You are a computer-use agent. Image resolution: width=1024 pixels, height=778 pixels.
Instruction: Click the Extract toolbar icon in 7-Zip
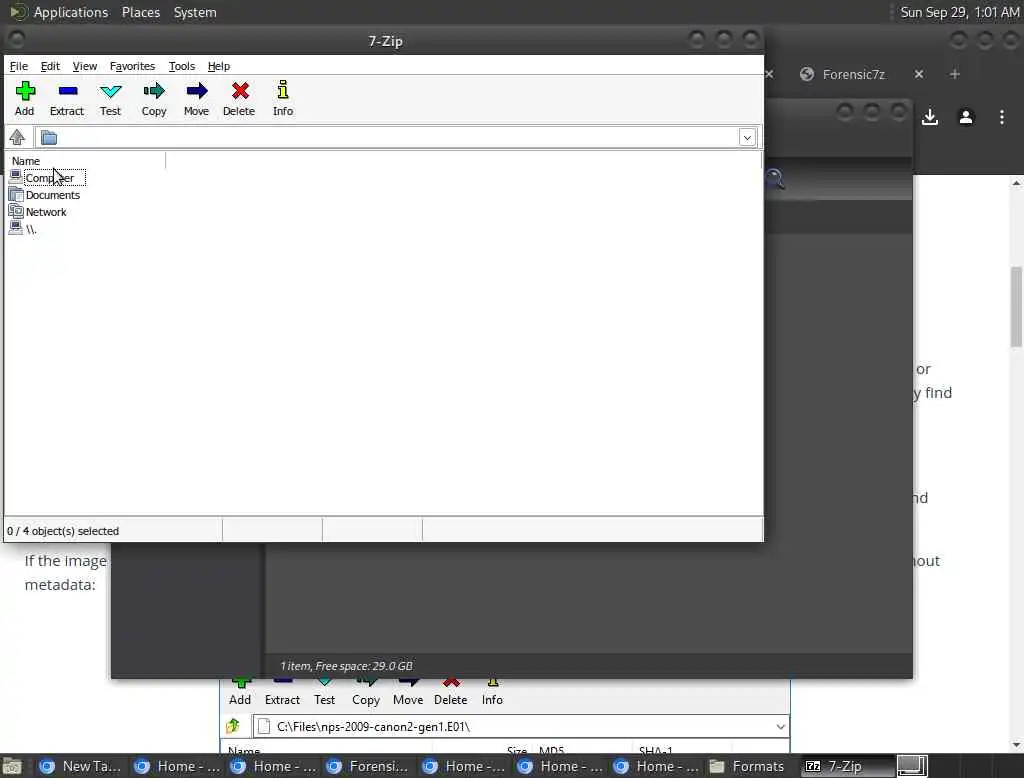(67, 99)
